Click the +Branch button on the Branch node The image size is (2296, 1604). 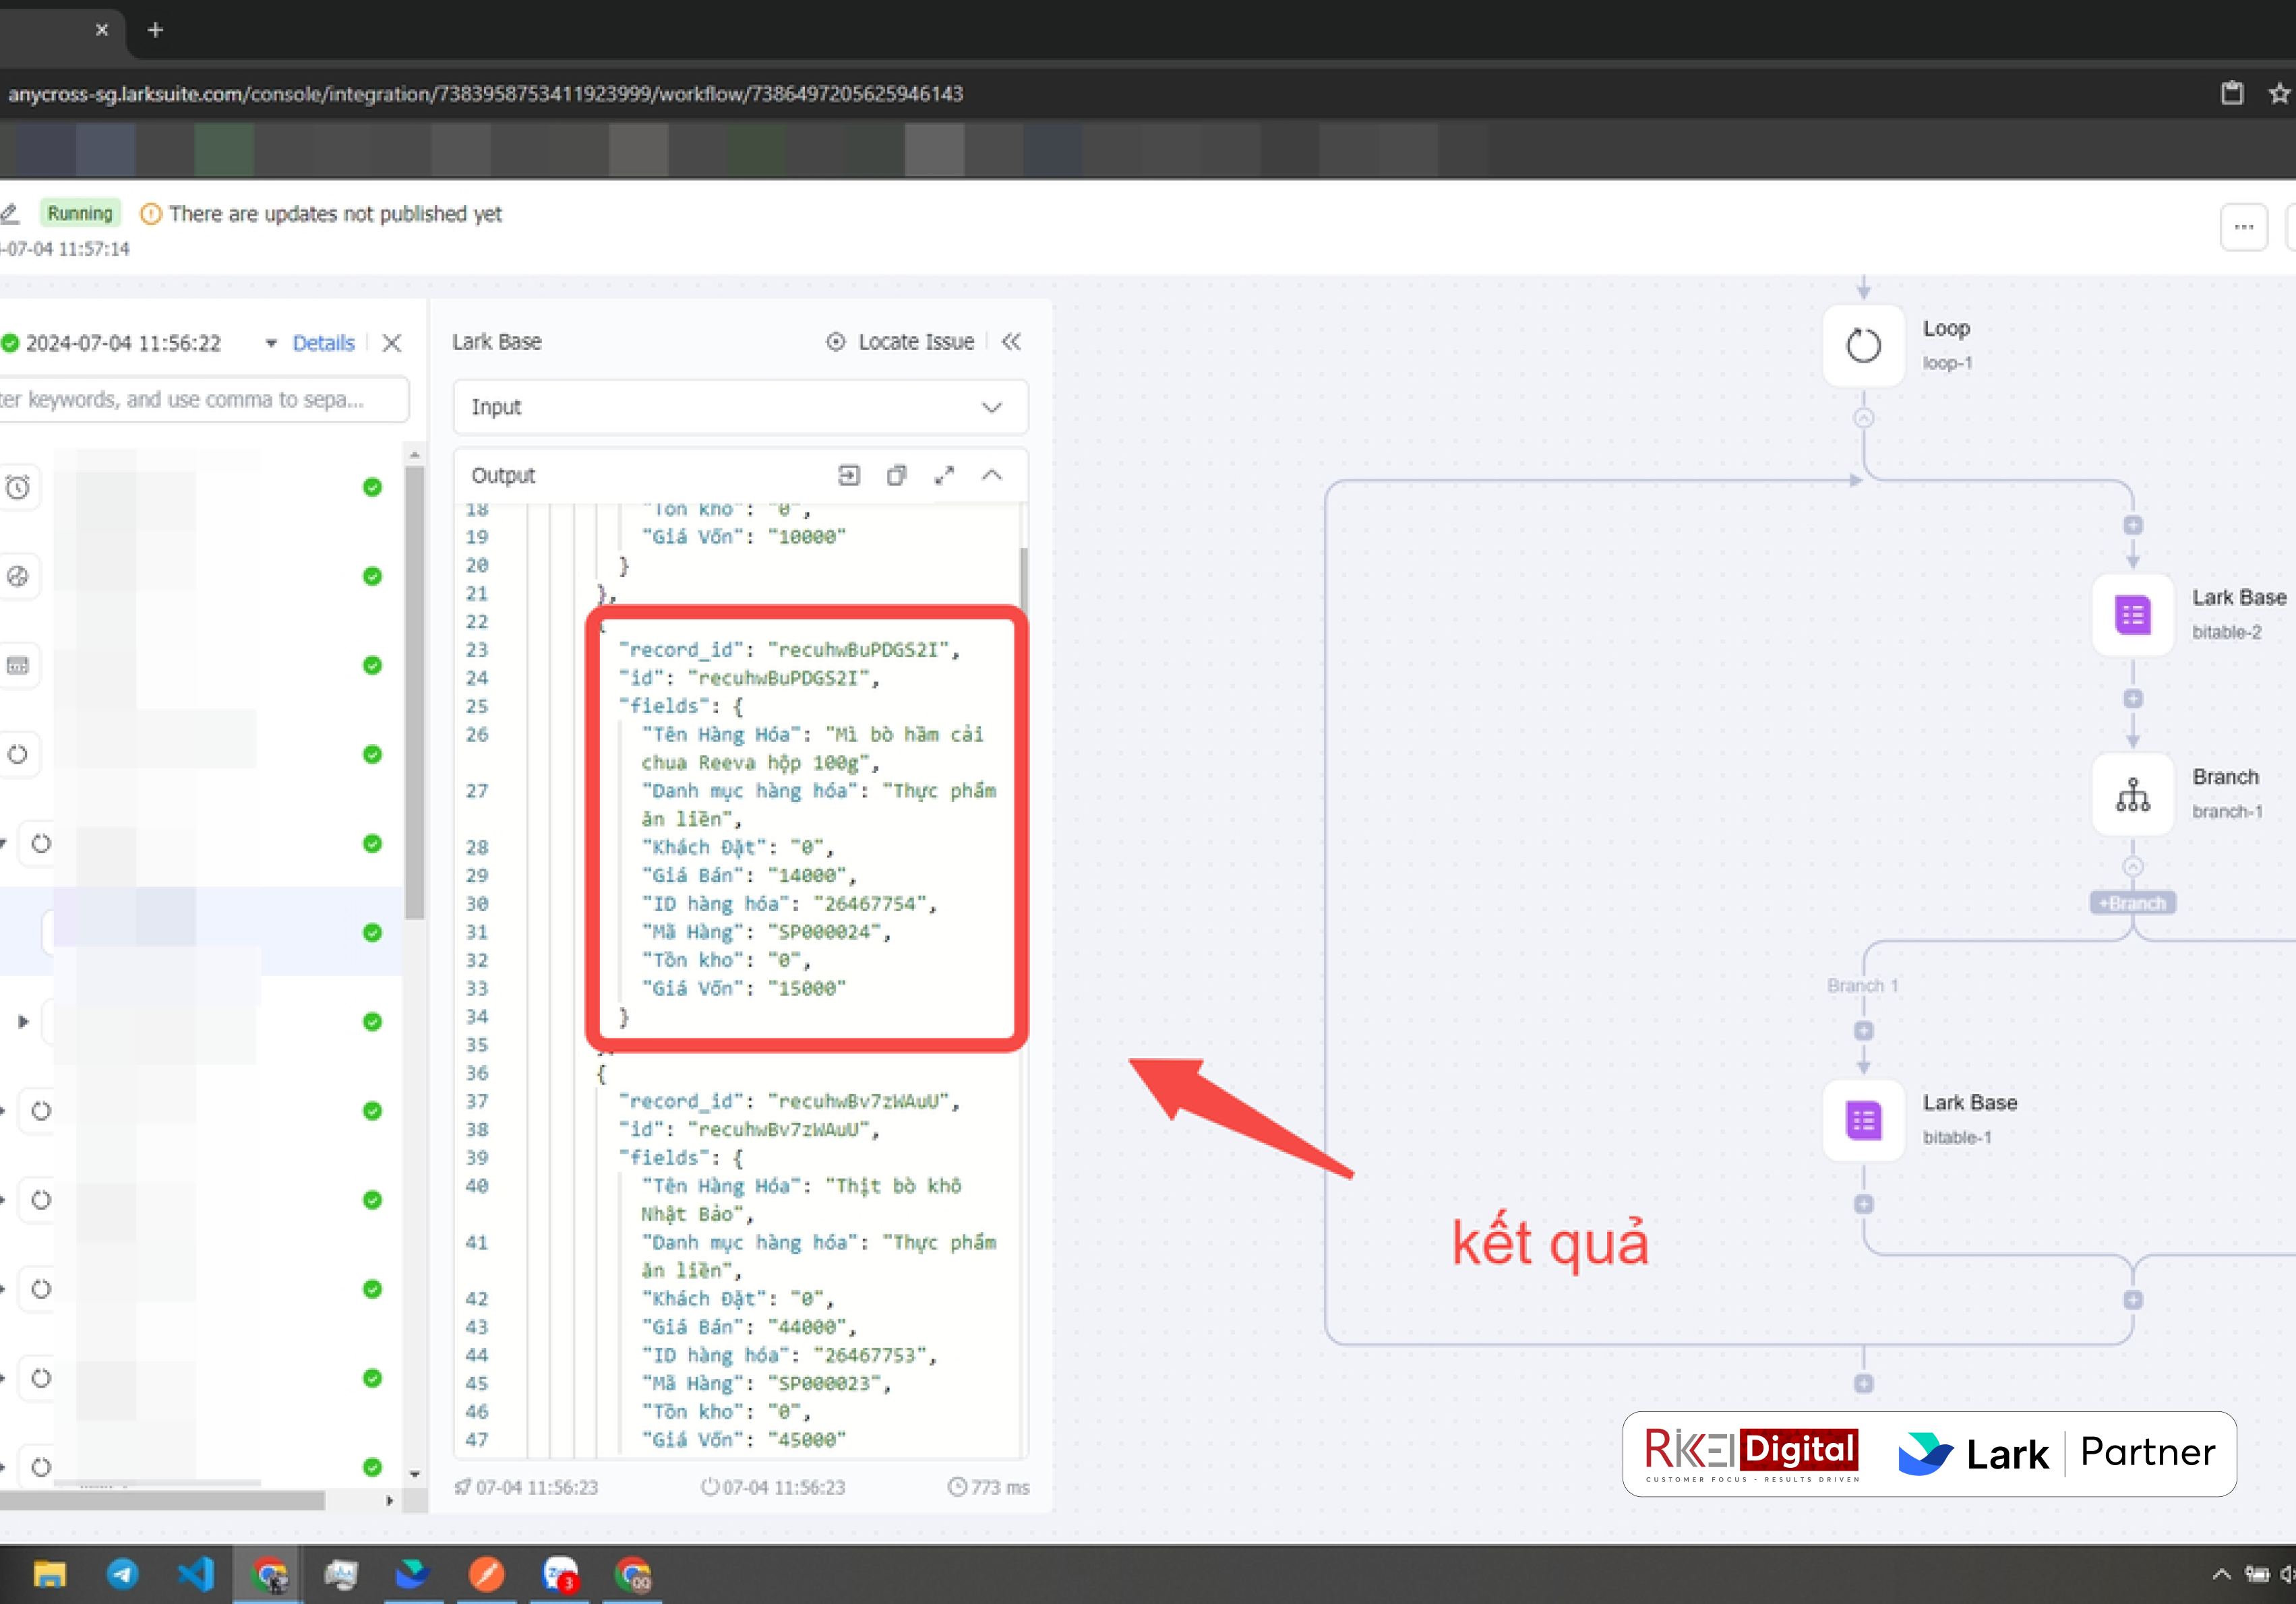2132,902
